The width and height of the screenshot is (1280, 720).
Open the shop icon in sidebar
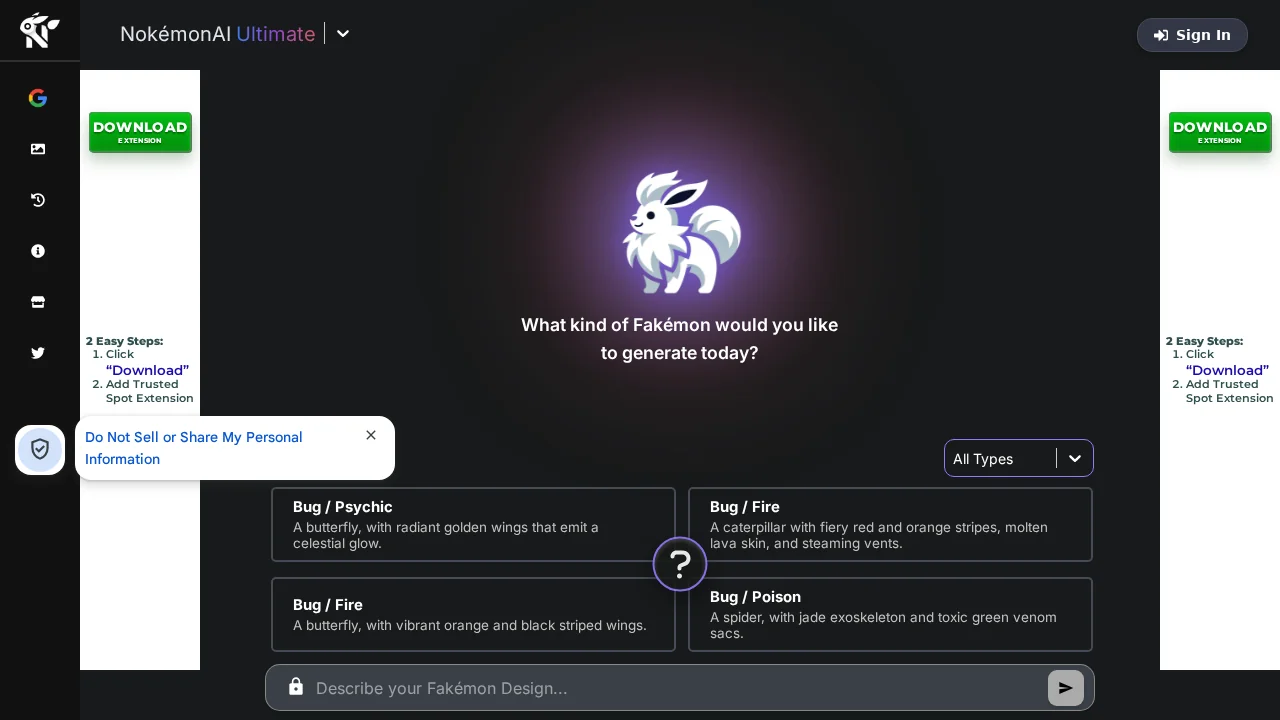(x=38, y=302)
